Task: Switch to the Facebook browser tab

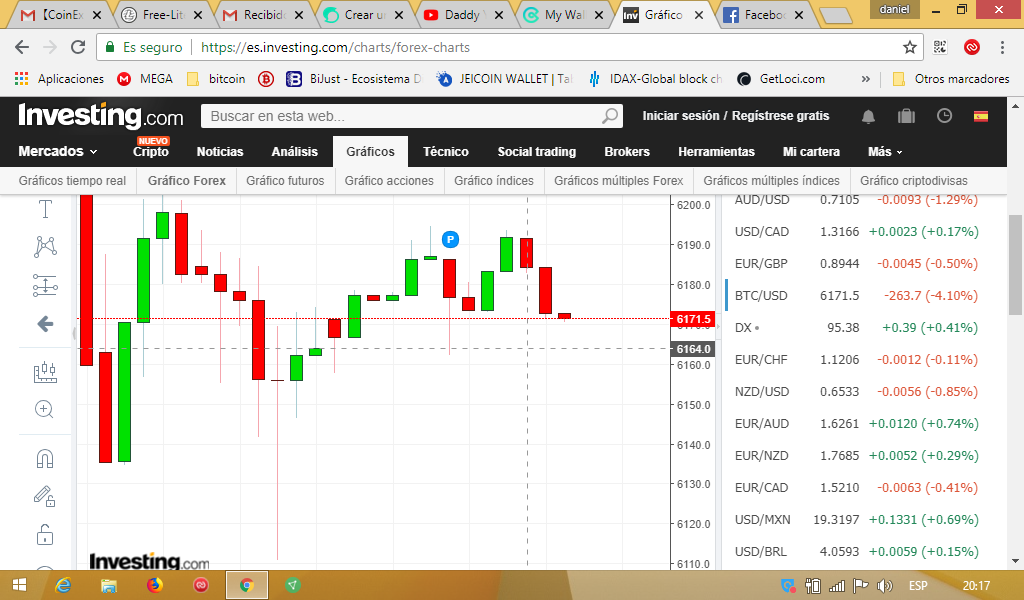Action: tap(763, 15)
